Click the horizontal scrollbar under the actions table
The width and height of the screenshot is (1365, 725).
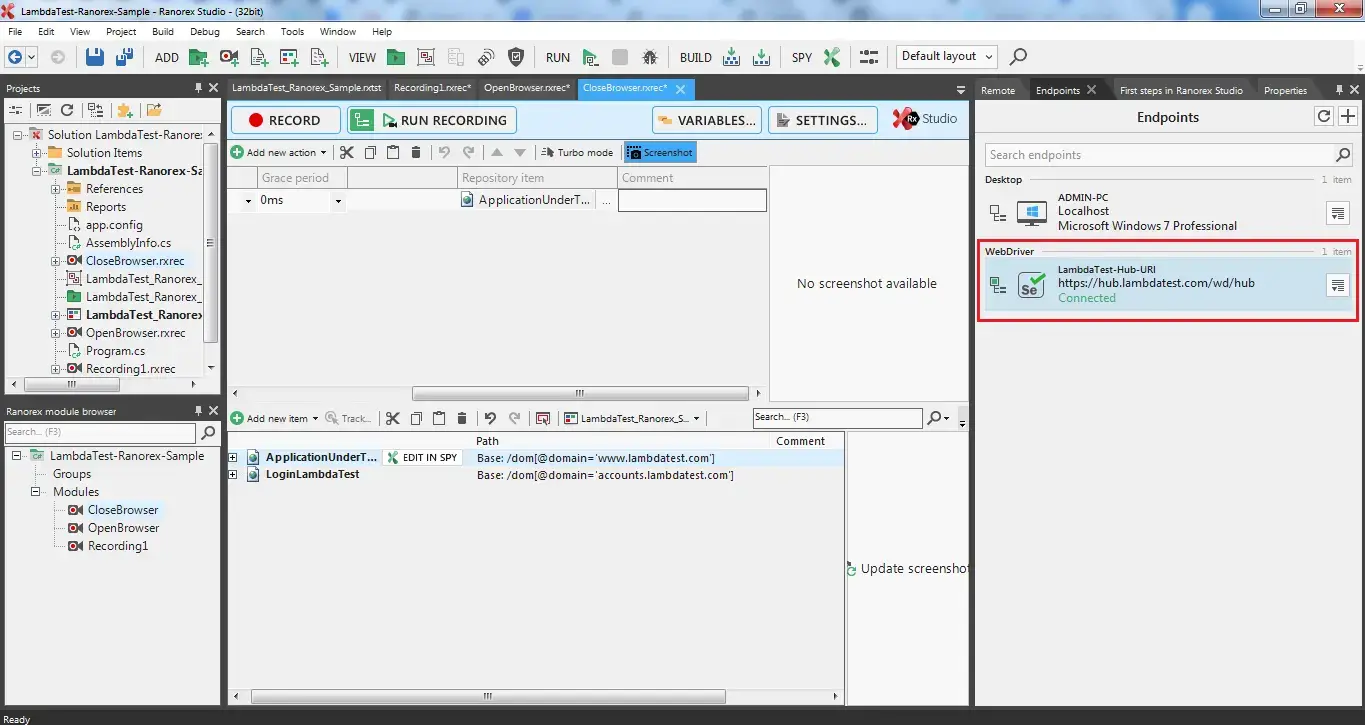click(580, 394)
